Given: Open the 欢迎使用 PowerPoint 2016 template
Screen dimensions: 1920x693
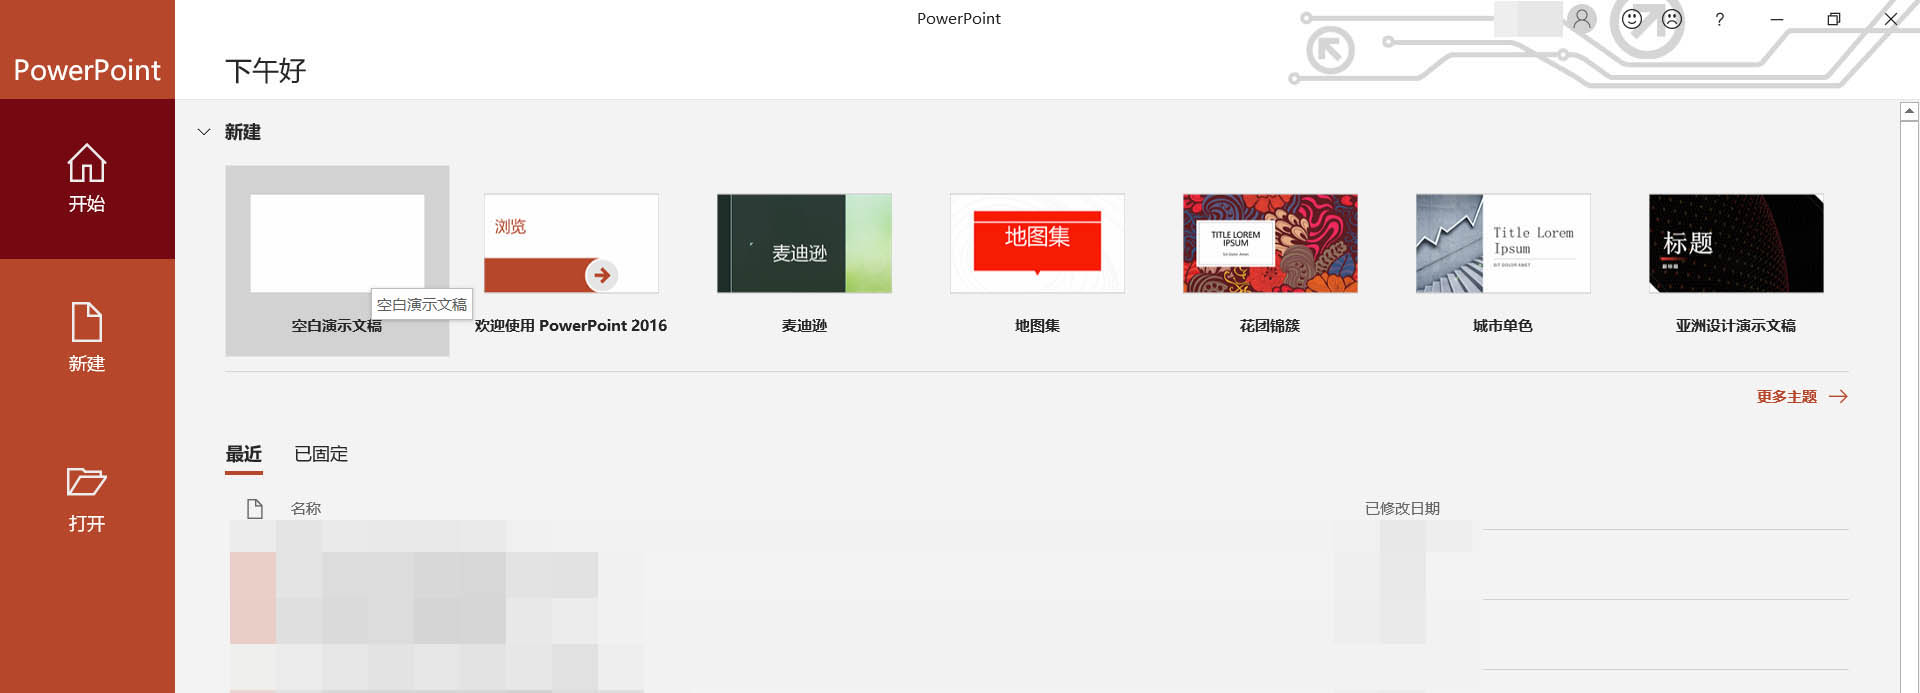Looking at the screenshot, I should pos(571,261).
